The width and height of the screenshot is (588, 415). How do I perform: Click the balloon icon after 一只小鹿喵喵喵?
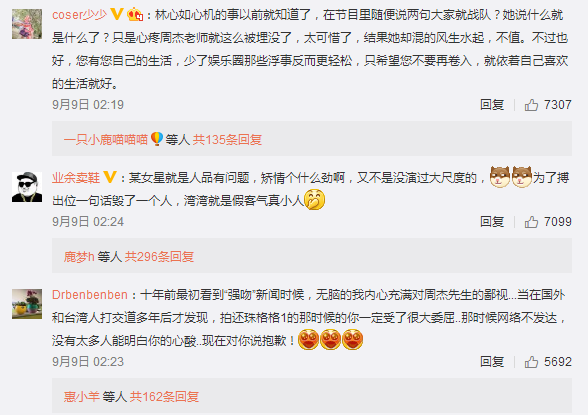(157, 139)
